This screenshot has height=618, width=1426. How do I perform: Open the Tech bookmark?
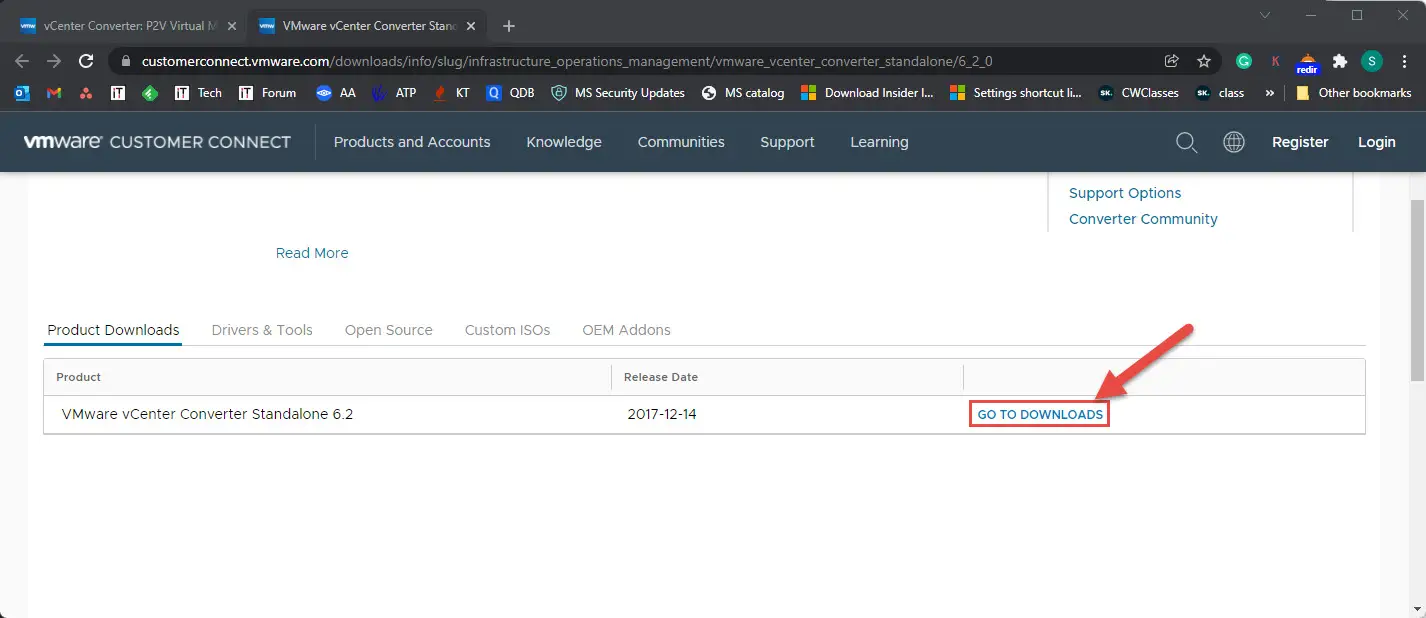point(198,93)
